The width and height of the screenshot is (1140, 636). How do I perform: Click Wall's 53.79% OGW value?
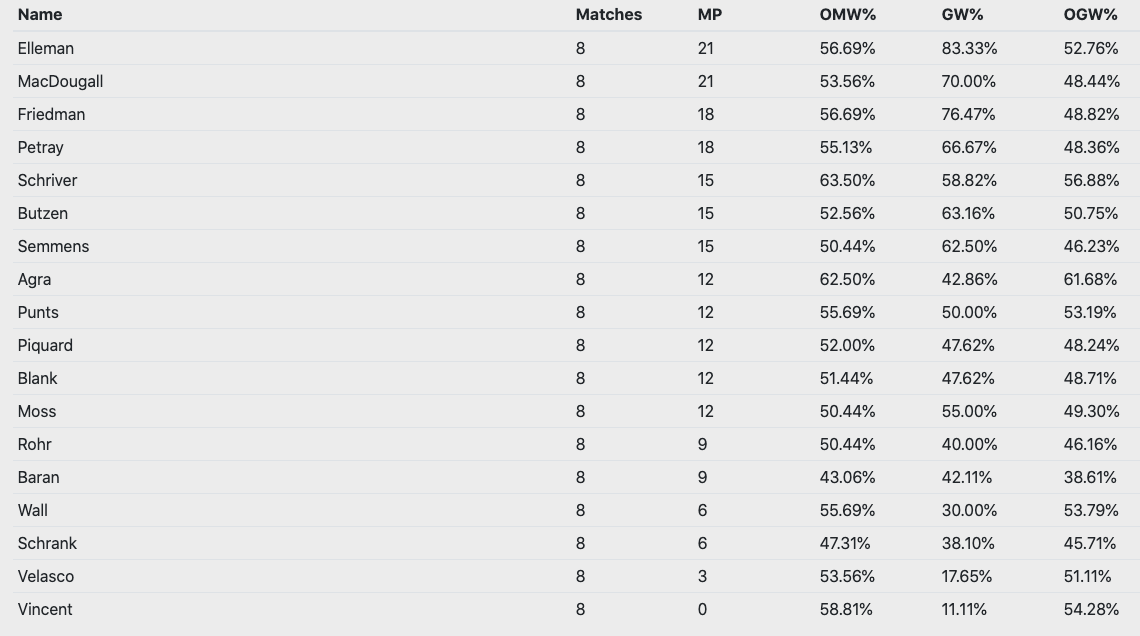point(1091,510)
